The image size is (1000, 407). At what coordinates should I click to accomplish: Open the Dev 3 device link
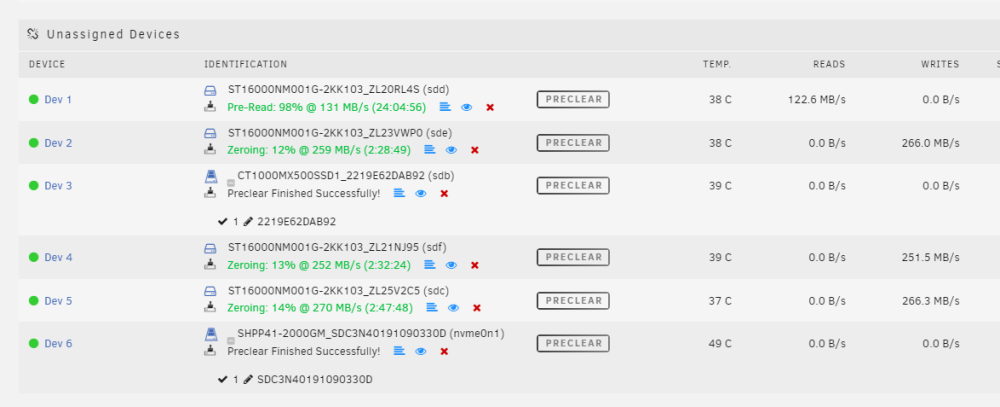click(x=58, y=186)
